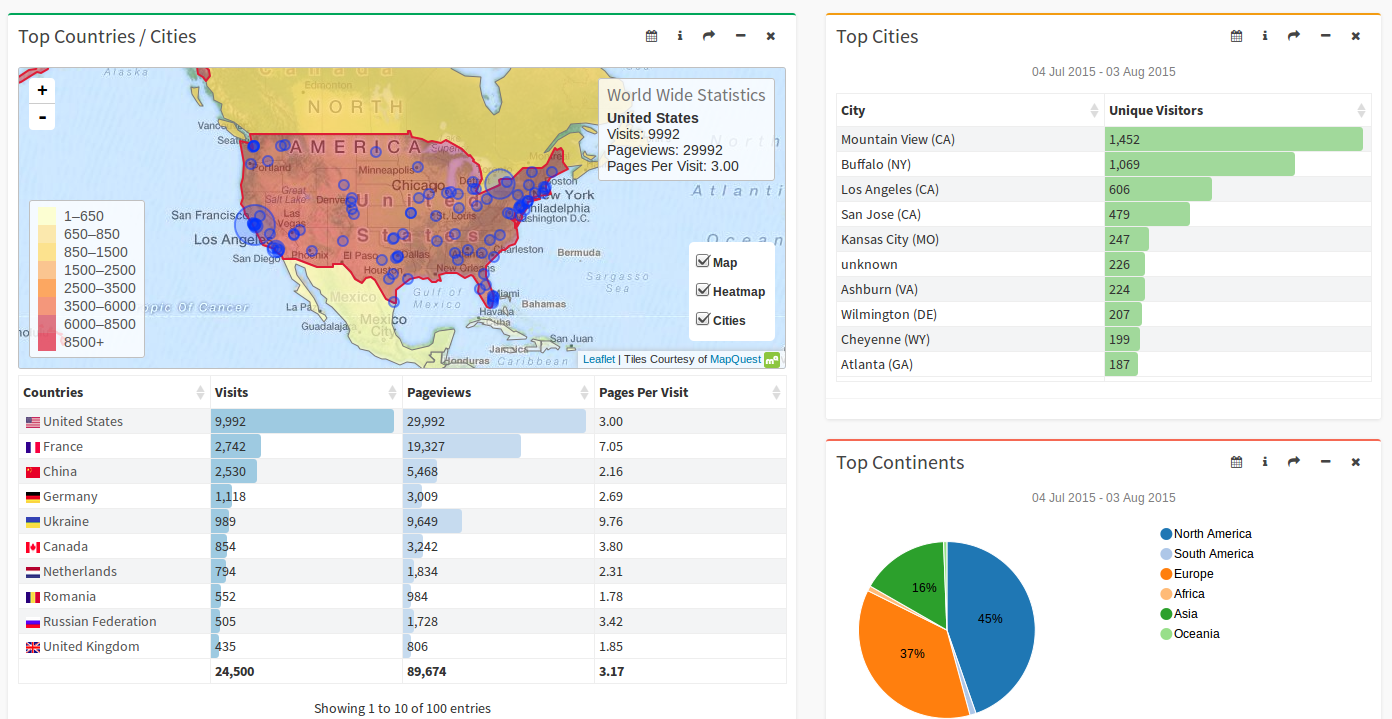This screenshot has height=719, width=1392.
Task: Open the Leaflet attribution link
Action: [599, 360]
